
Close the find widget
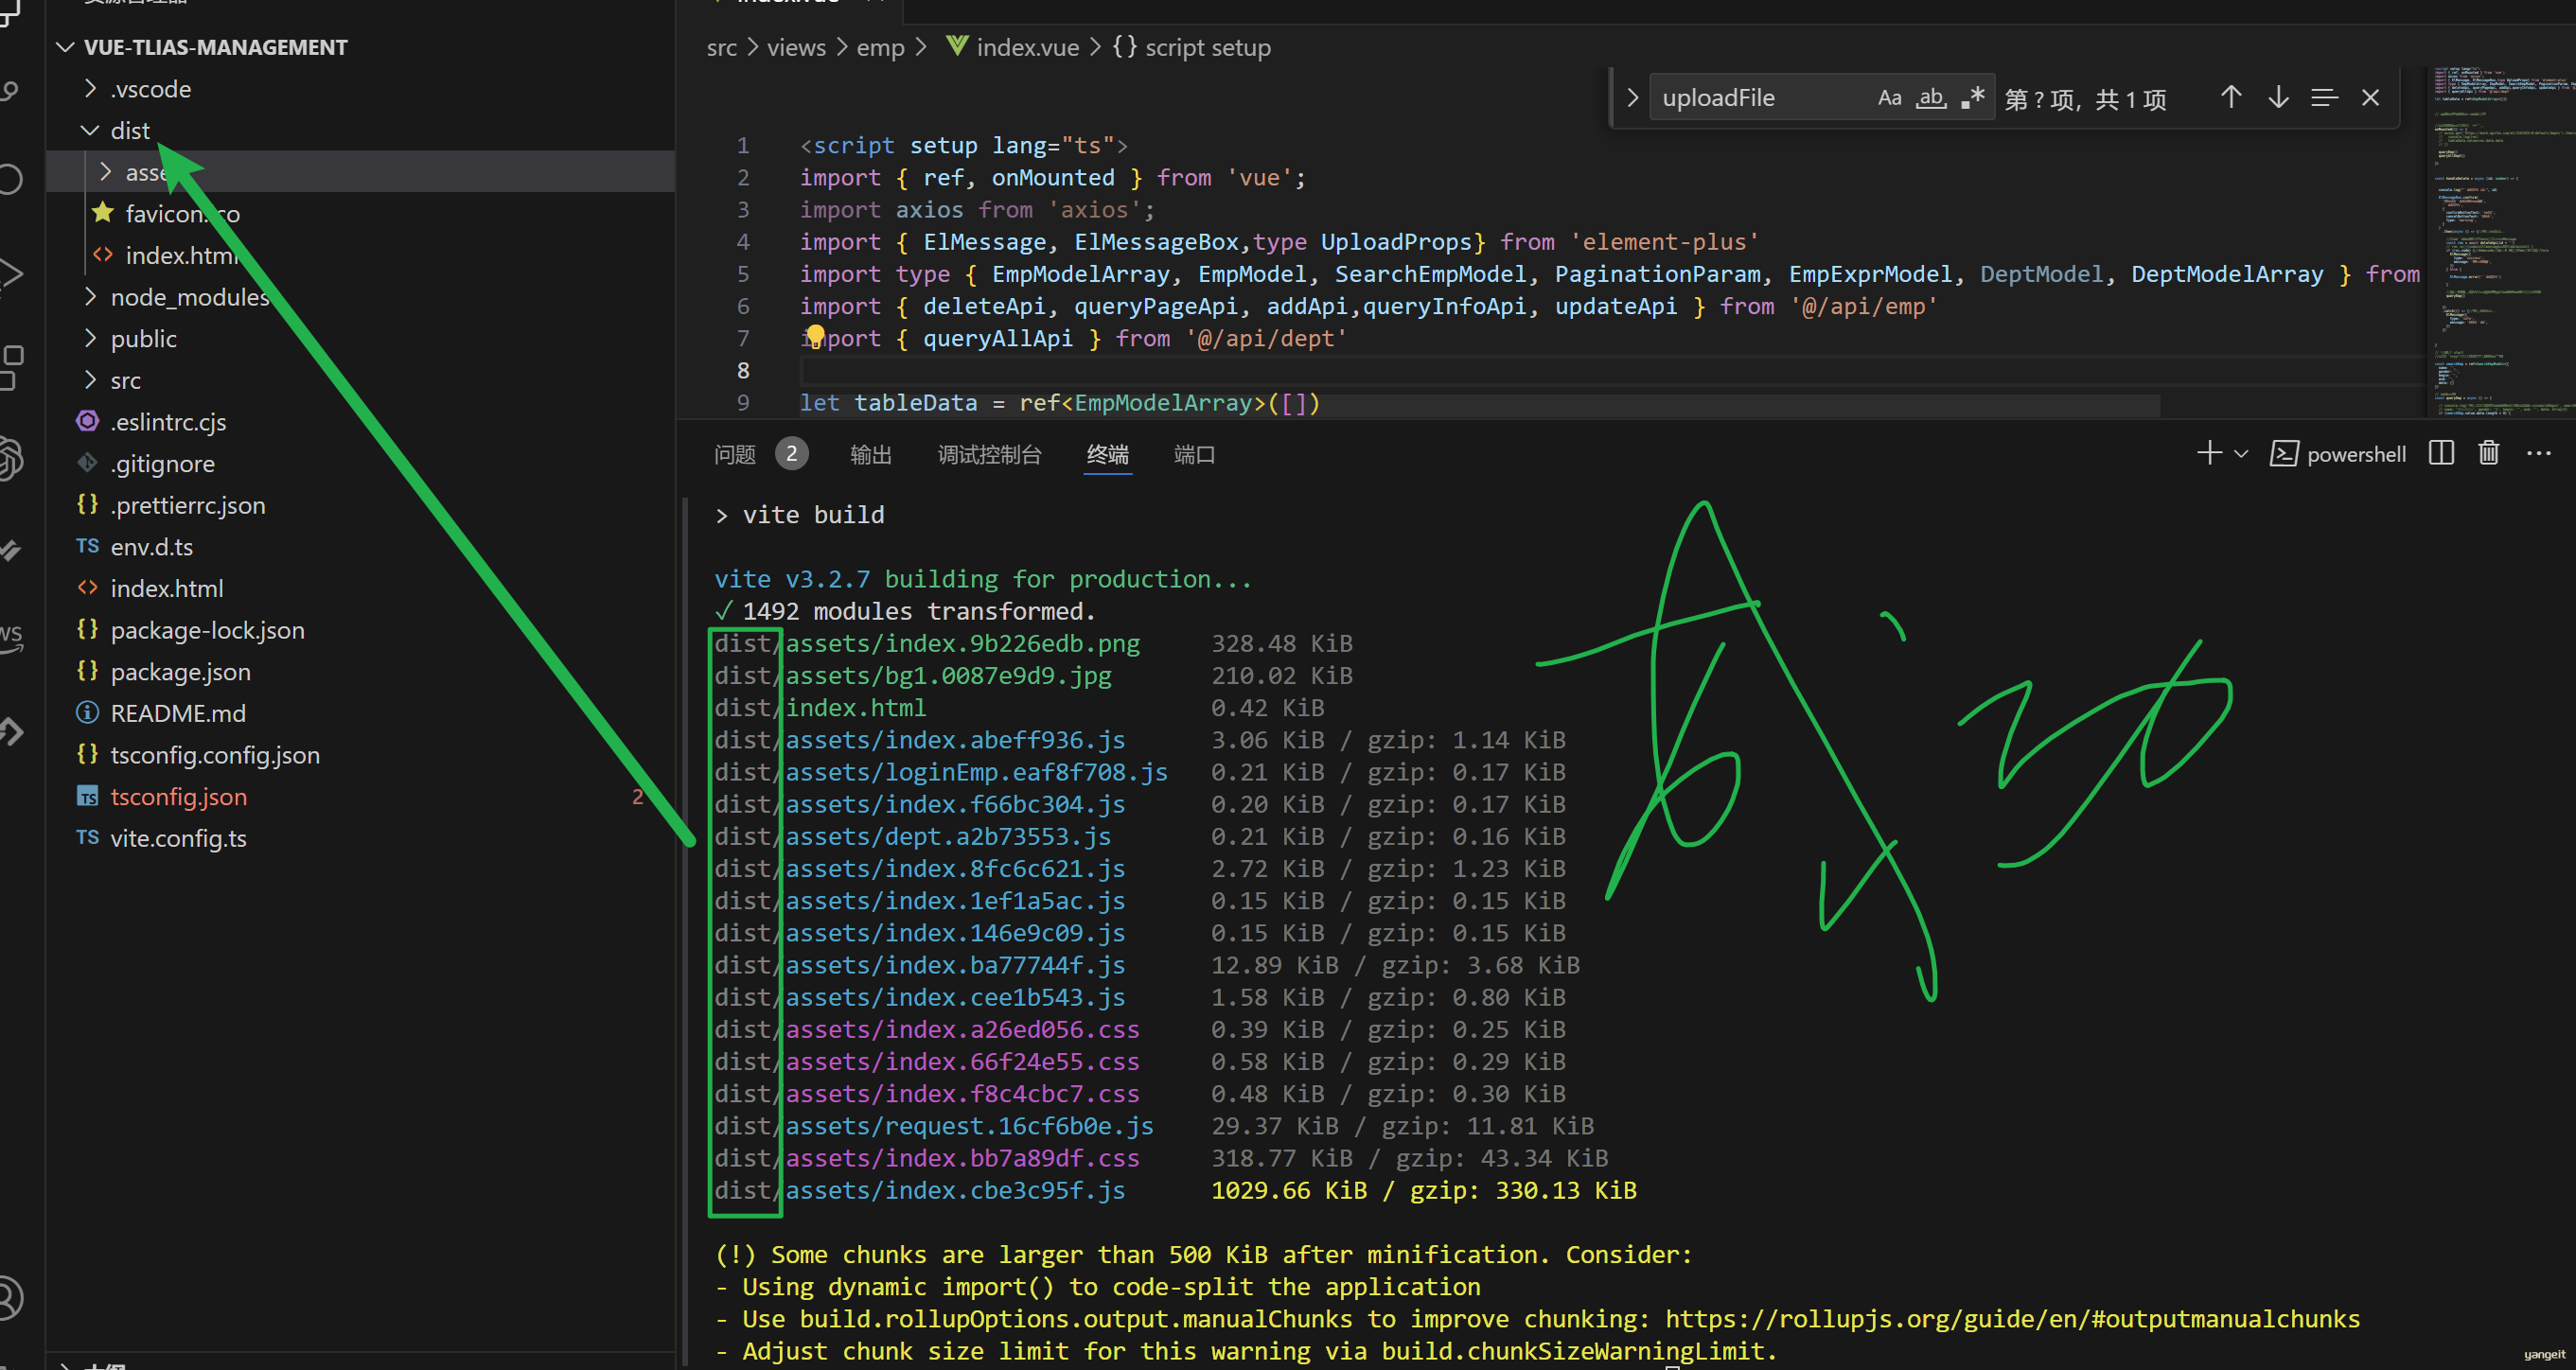coord(2370,98)
